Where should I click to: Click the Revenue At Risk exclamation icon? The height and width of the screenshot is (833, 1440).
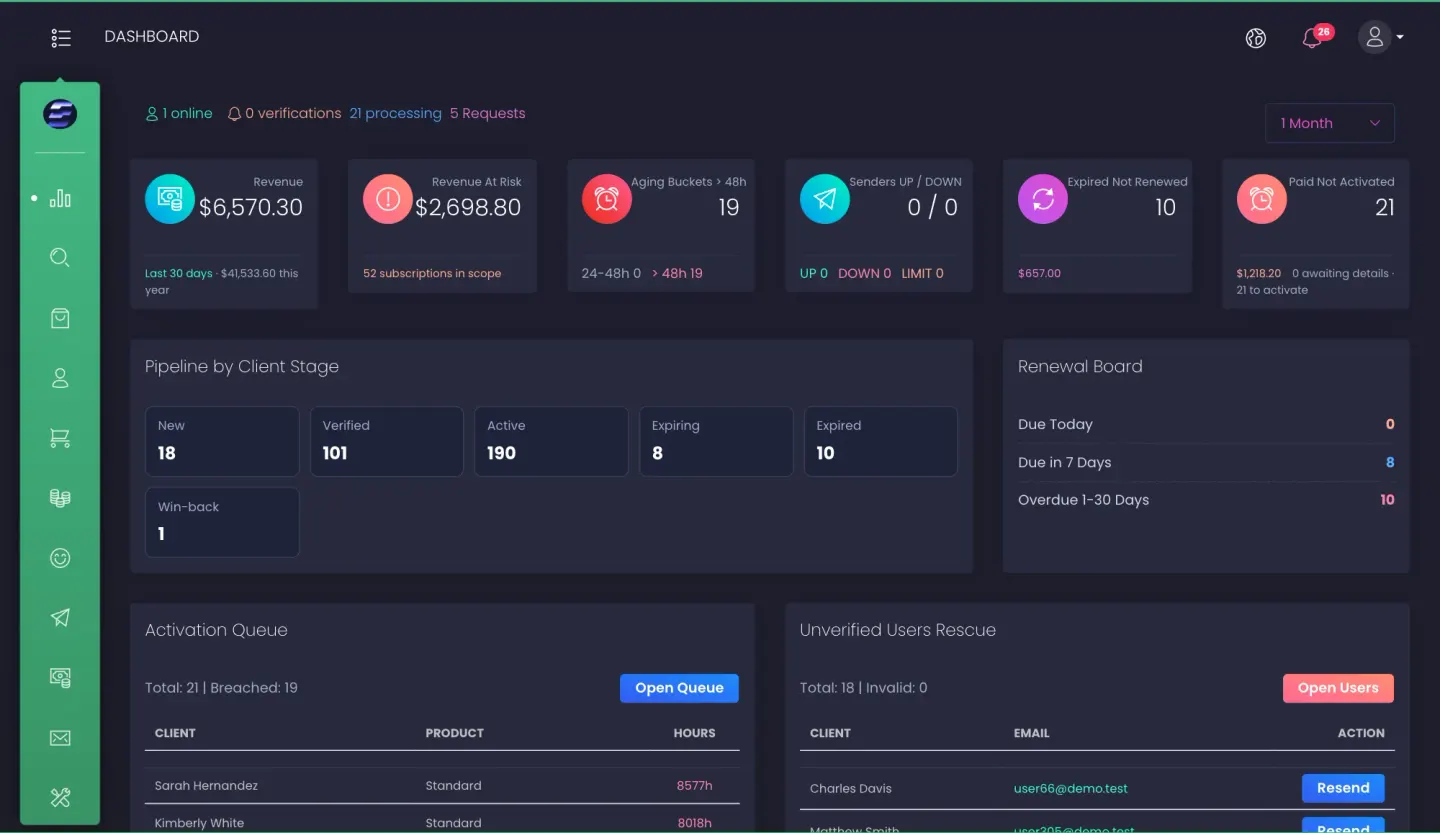(x=388, y=199)
